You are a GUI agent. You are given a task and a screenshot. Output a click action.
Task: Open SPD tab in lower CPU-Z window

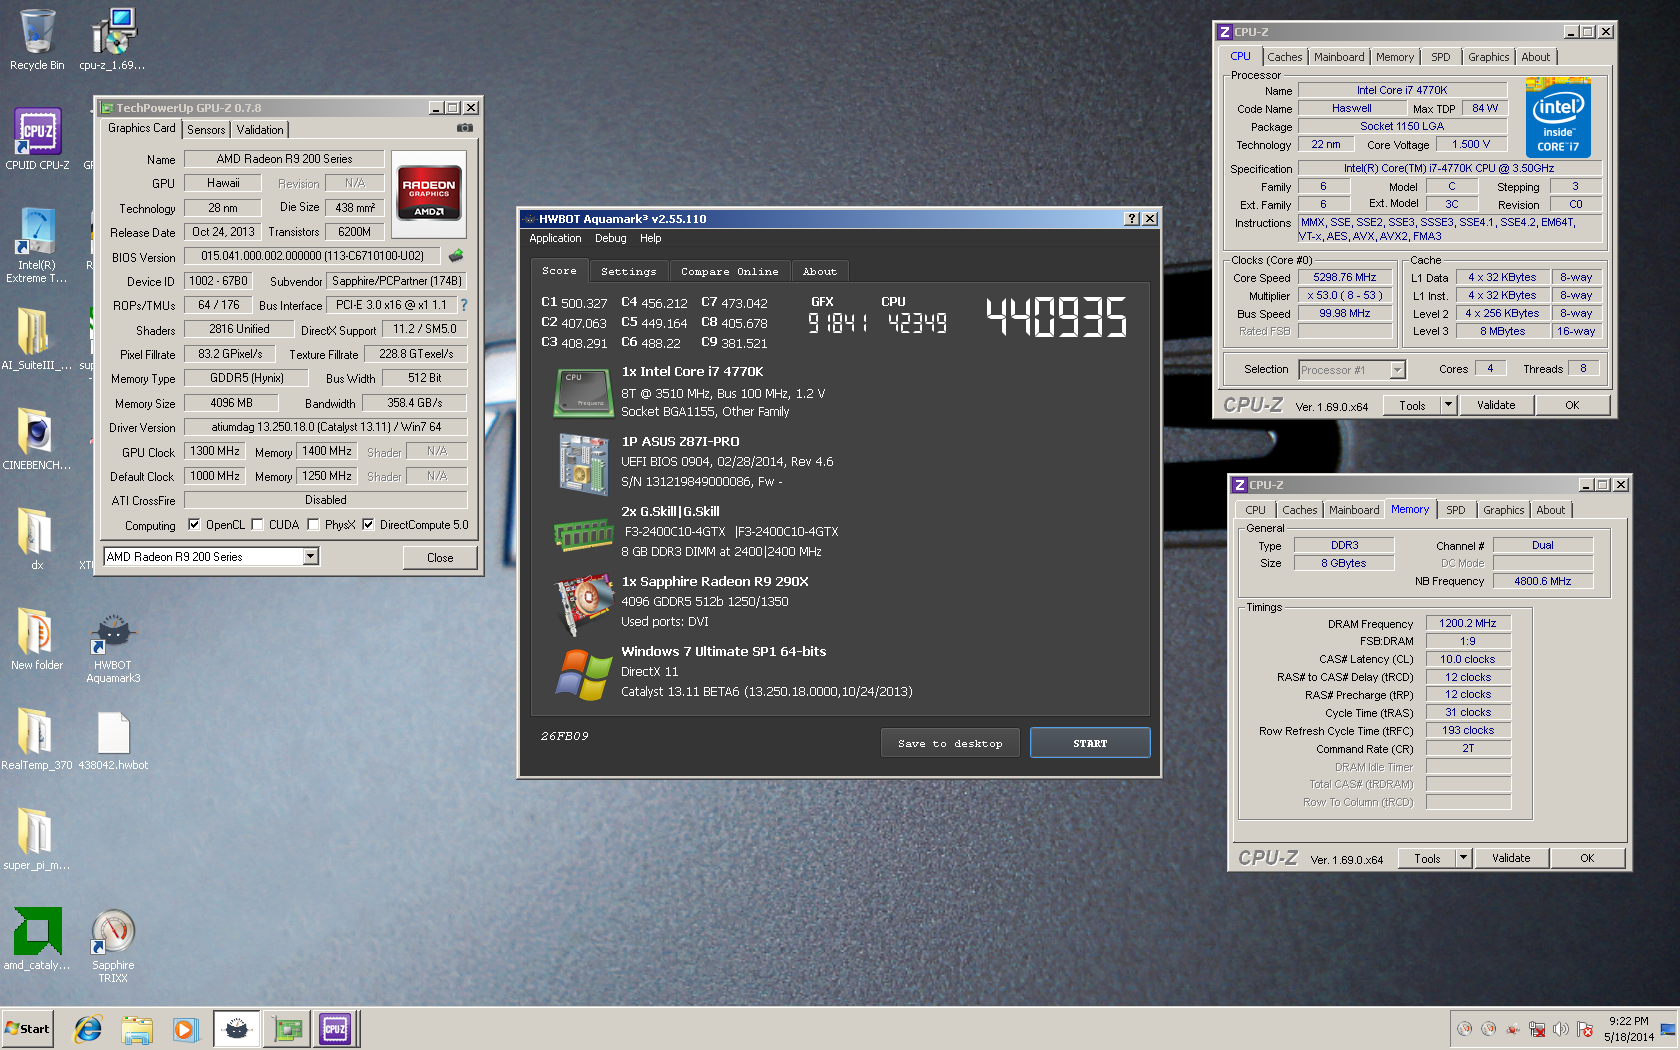(x=1456, y=510)
